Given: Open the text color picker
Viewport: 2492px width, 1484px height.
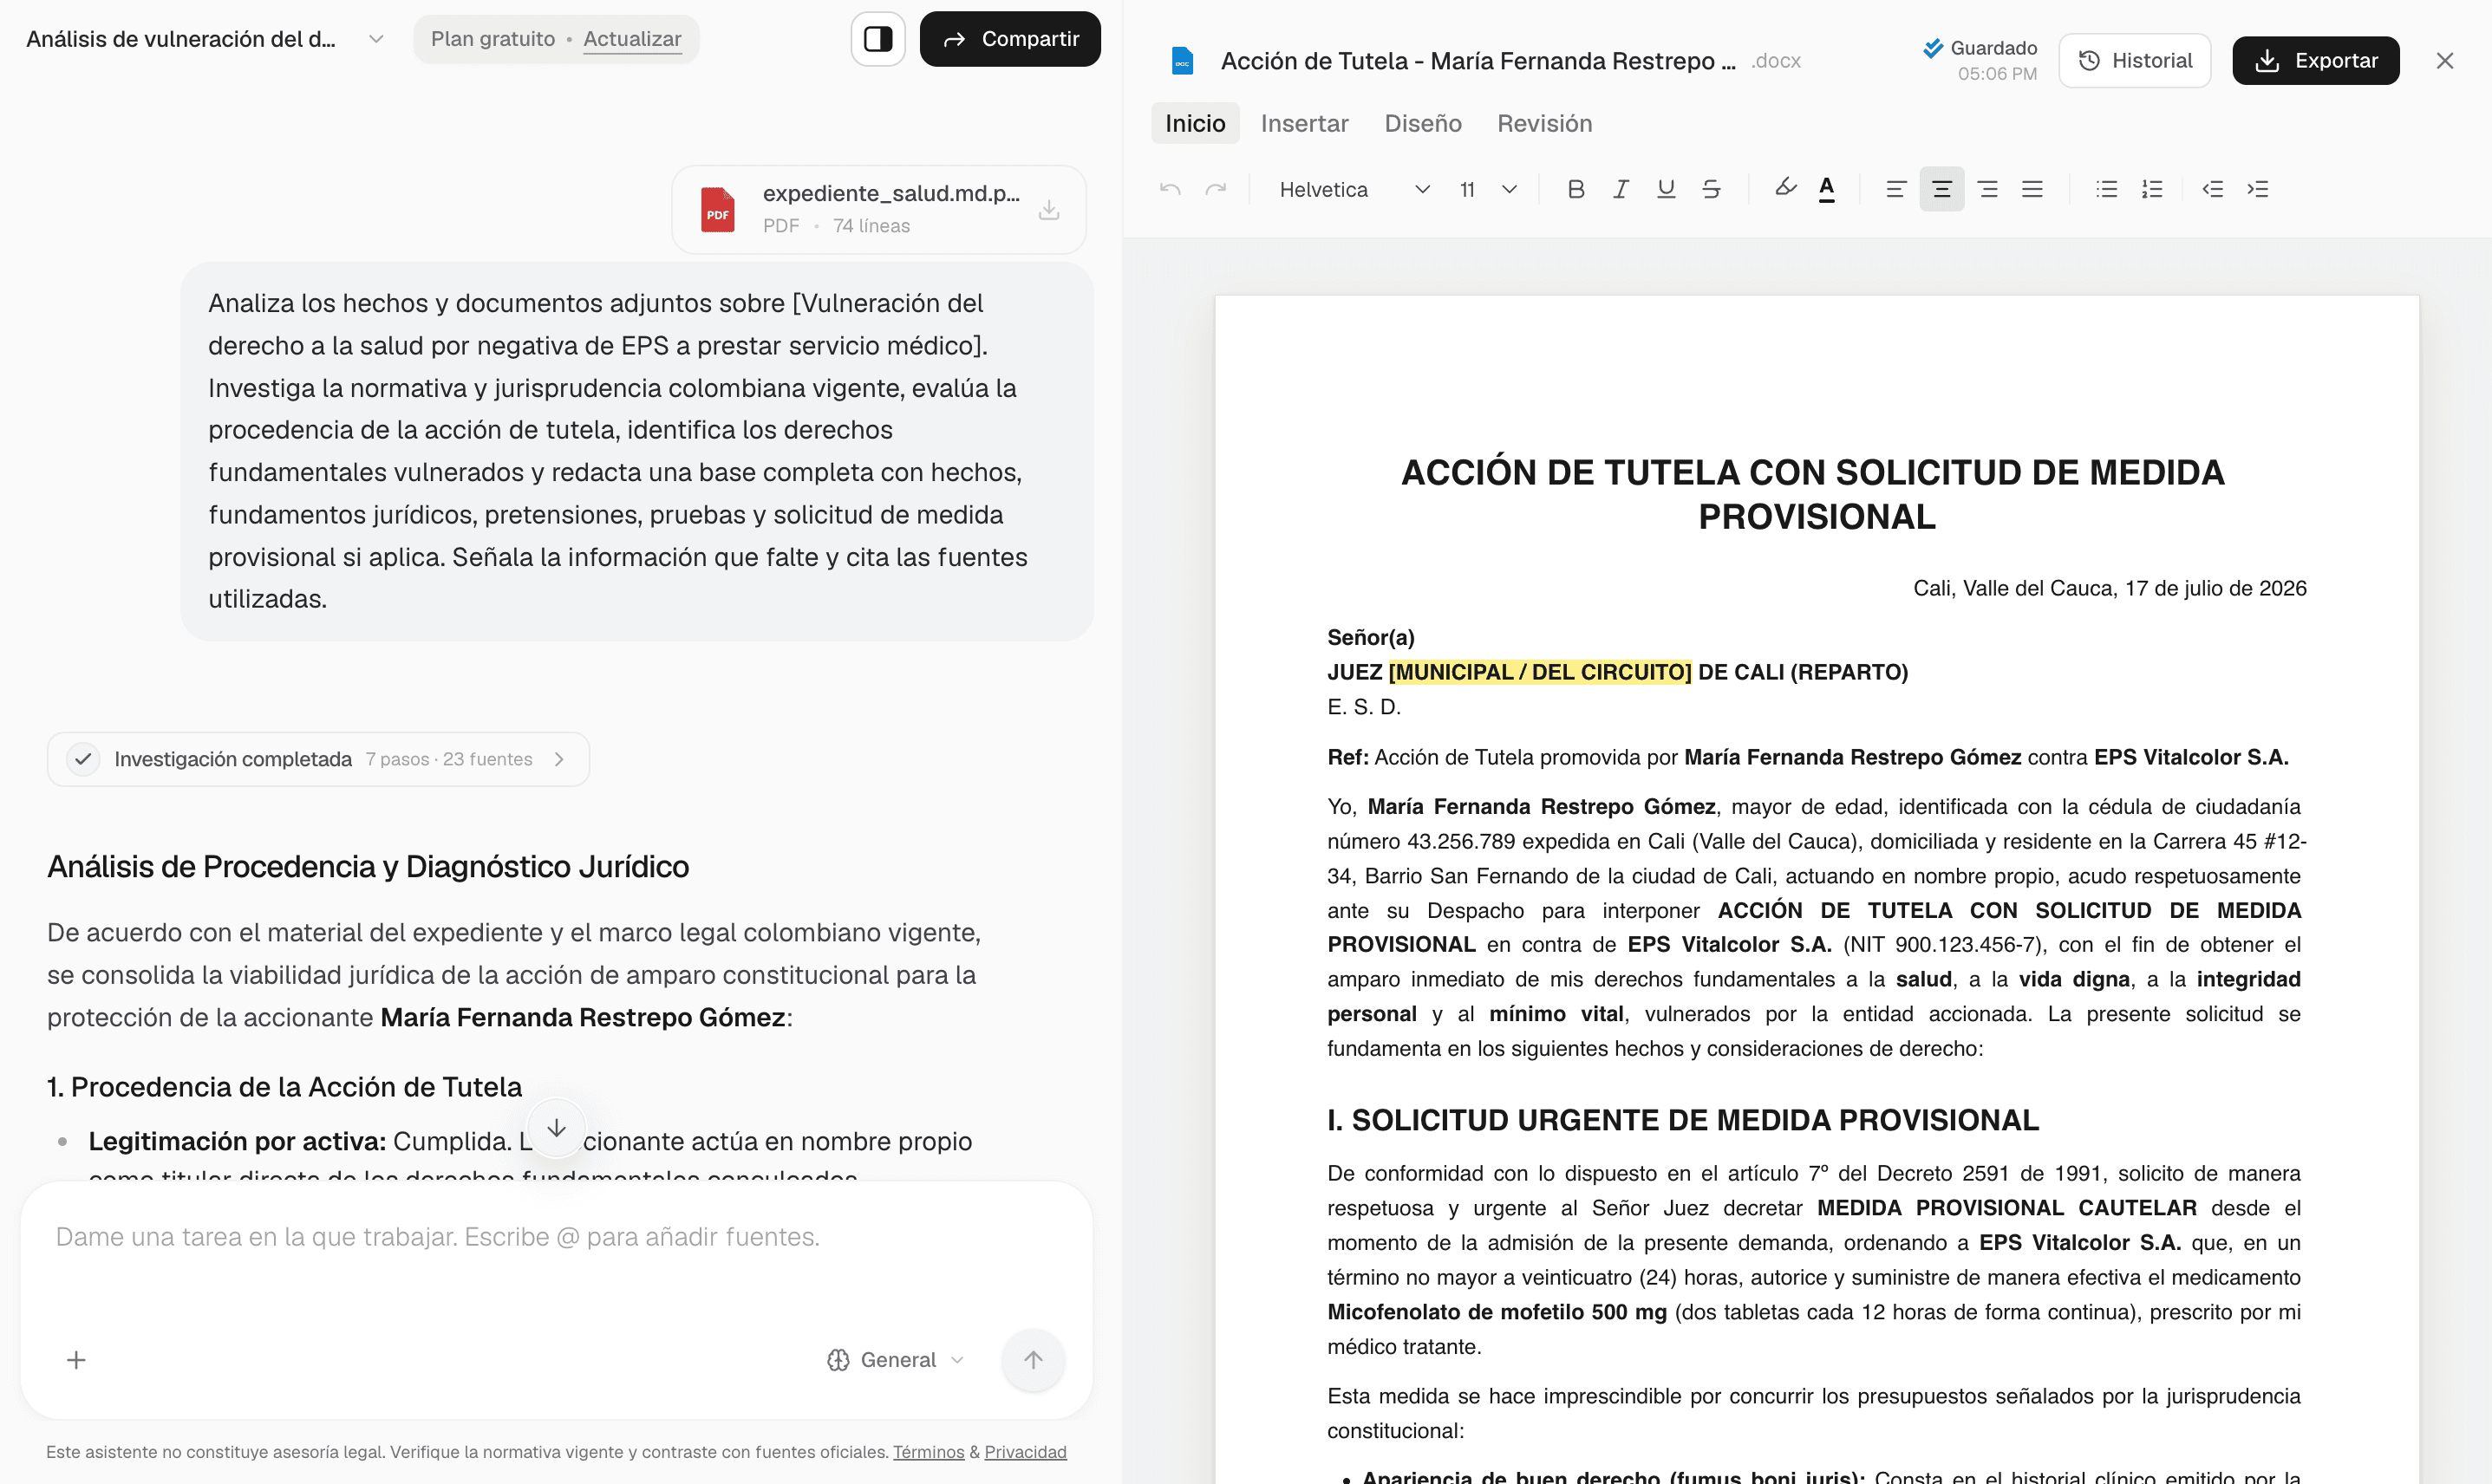Looking at the screenshot, I should pos(1827,189).
